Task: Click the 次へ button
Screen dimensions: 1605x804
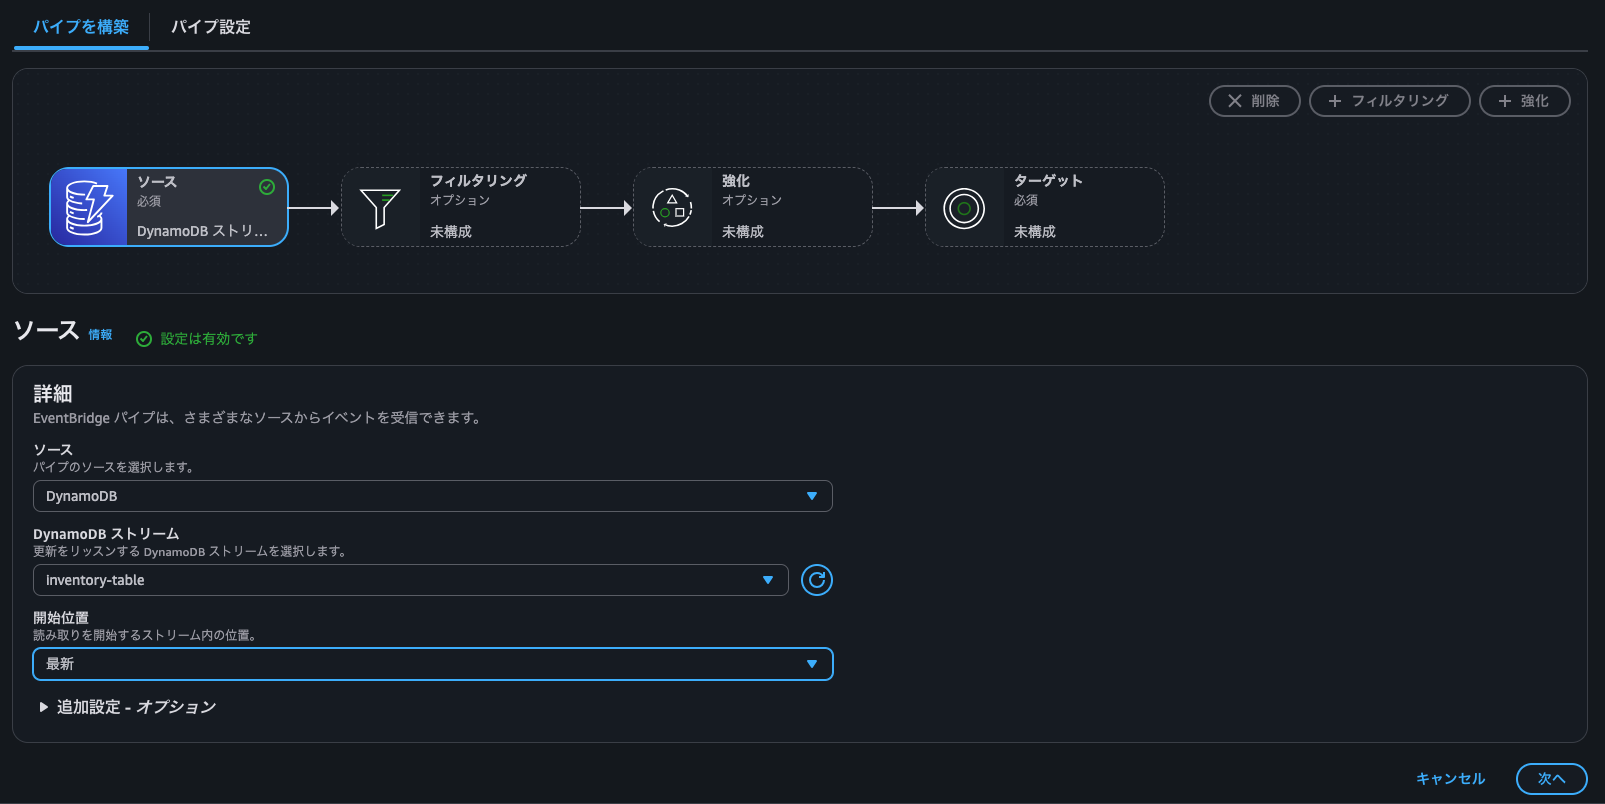Action: tap(1551, 779)
